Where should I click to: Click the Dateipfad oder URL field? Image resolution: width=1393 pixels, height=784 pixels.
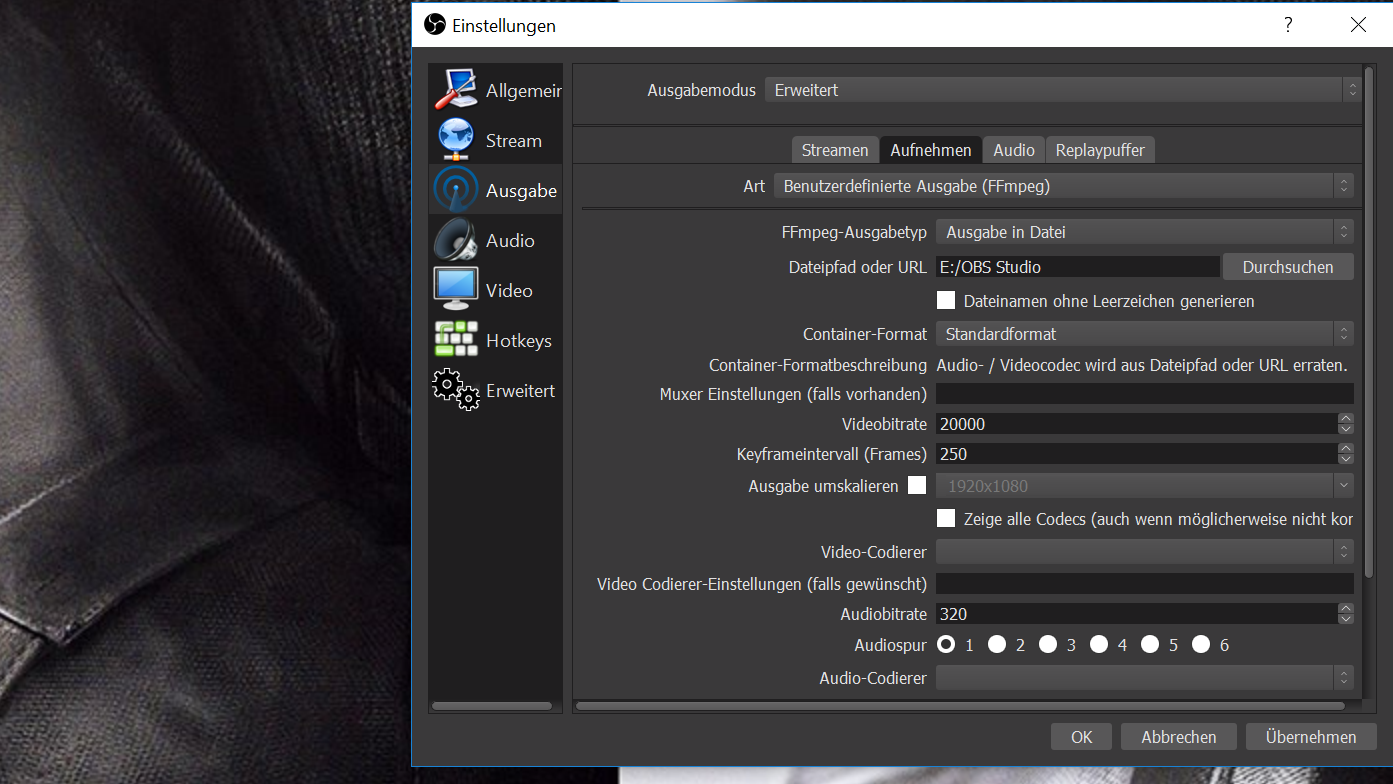click(1077, 267)
